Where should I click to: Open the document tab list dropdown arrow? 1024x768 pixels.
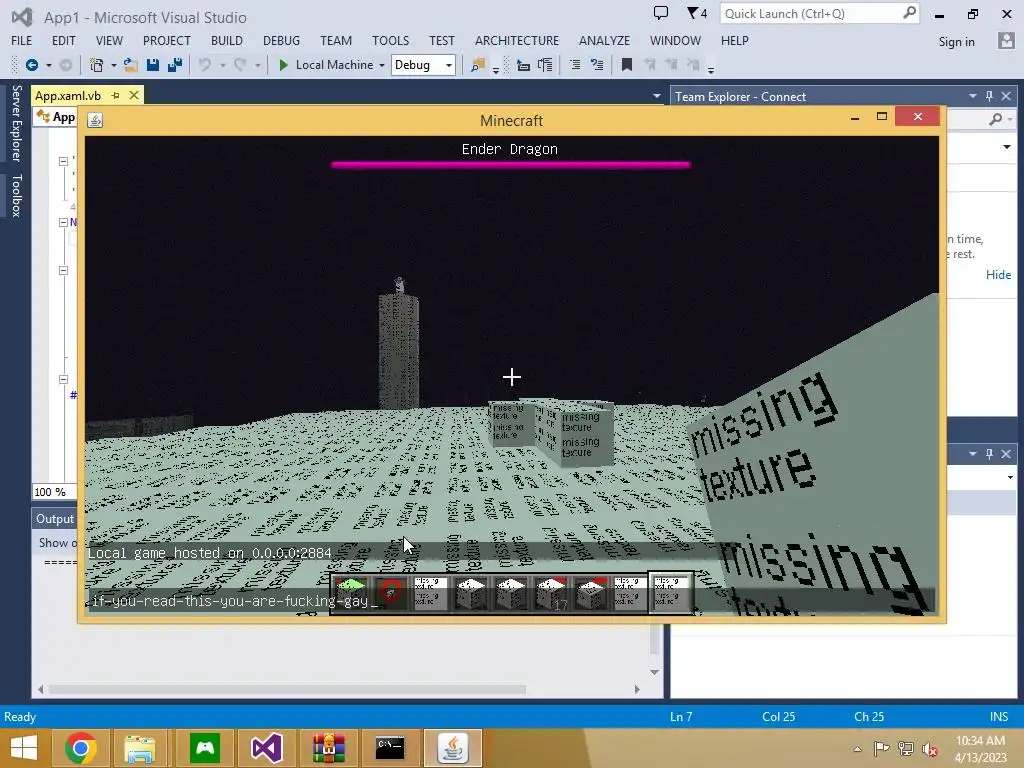pos(656,96)
